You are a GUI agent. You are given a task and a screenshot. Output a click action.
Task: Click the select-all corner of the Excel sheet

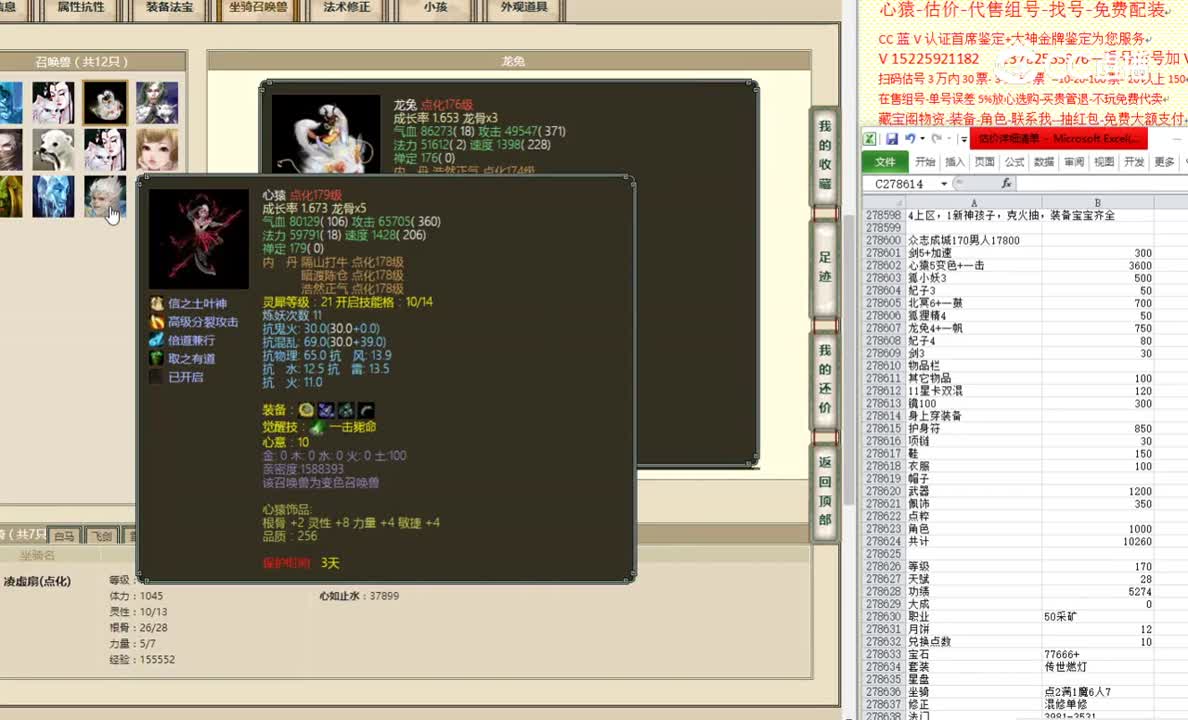point(883,202)
